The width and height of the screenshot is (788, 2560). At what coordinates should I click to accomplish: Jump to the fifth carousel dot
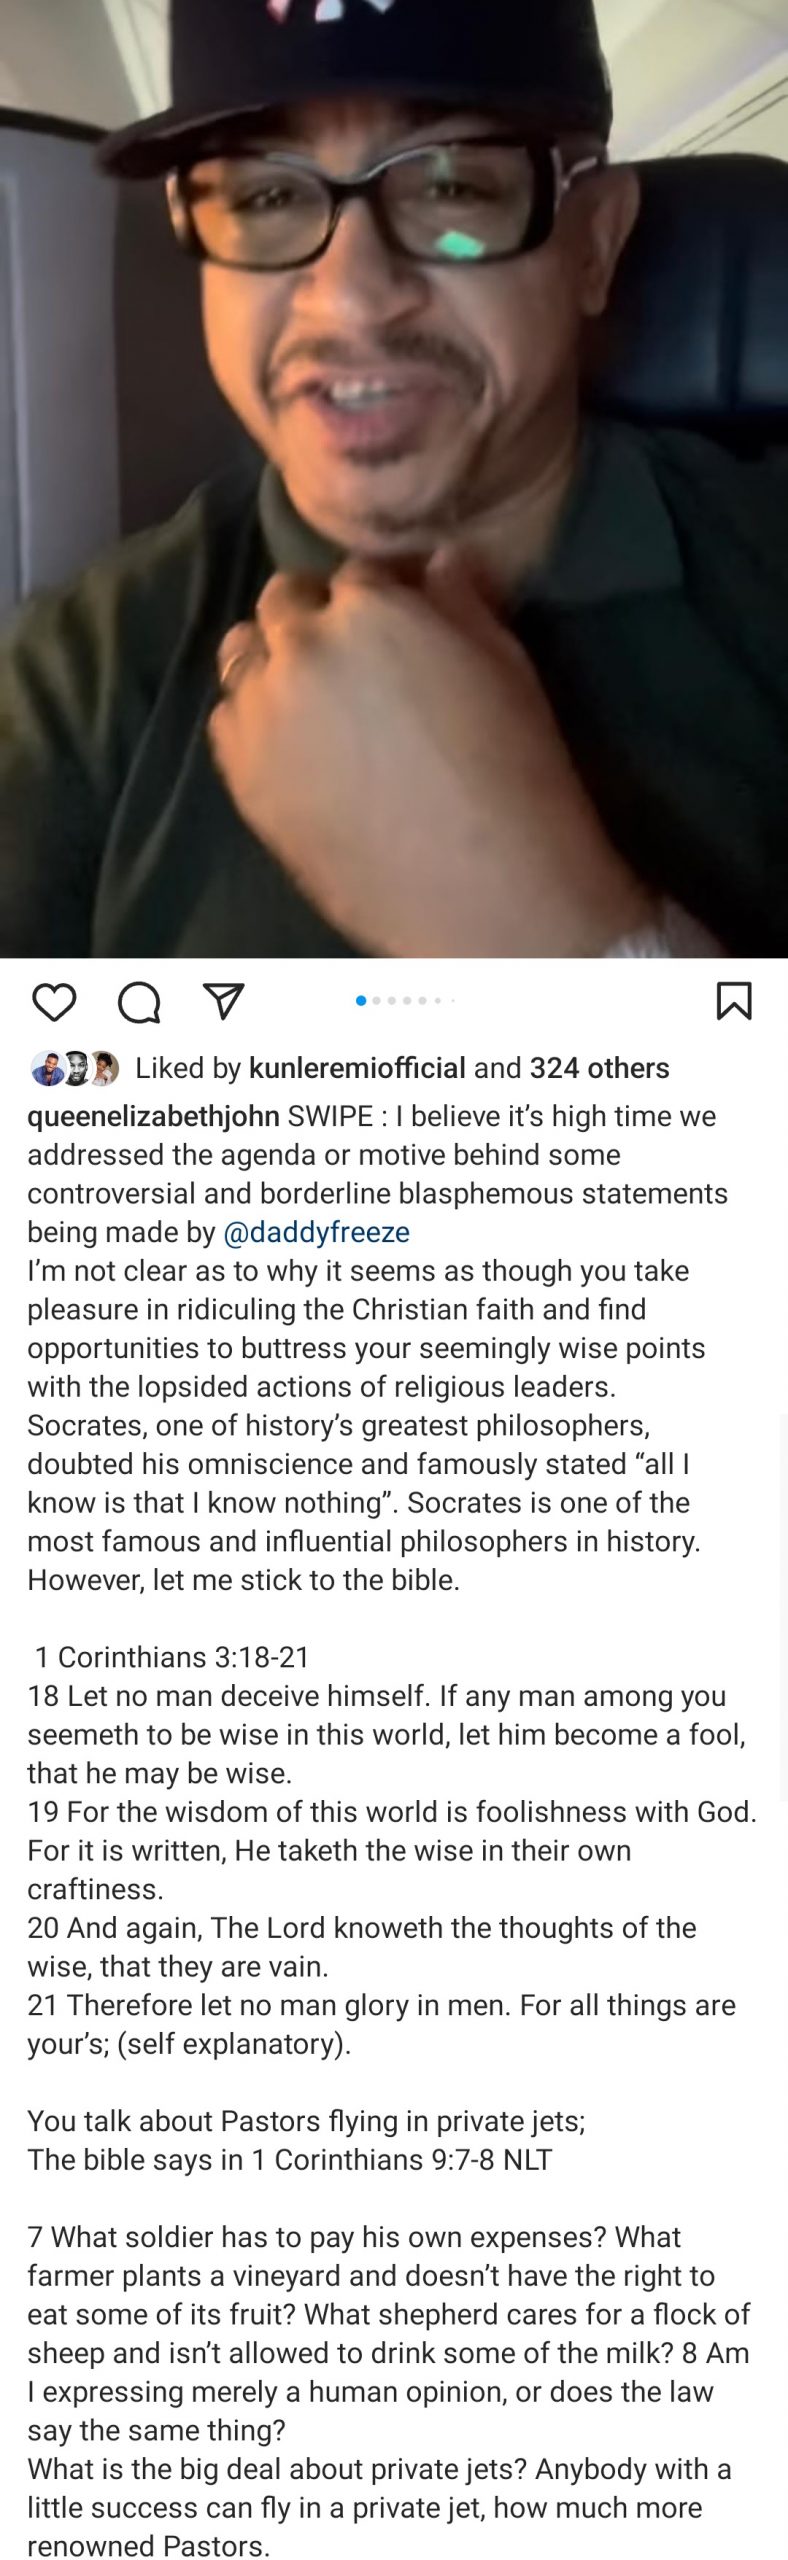tap(422, 1000)
